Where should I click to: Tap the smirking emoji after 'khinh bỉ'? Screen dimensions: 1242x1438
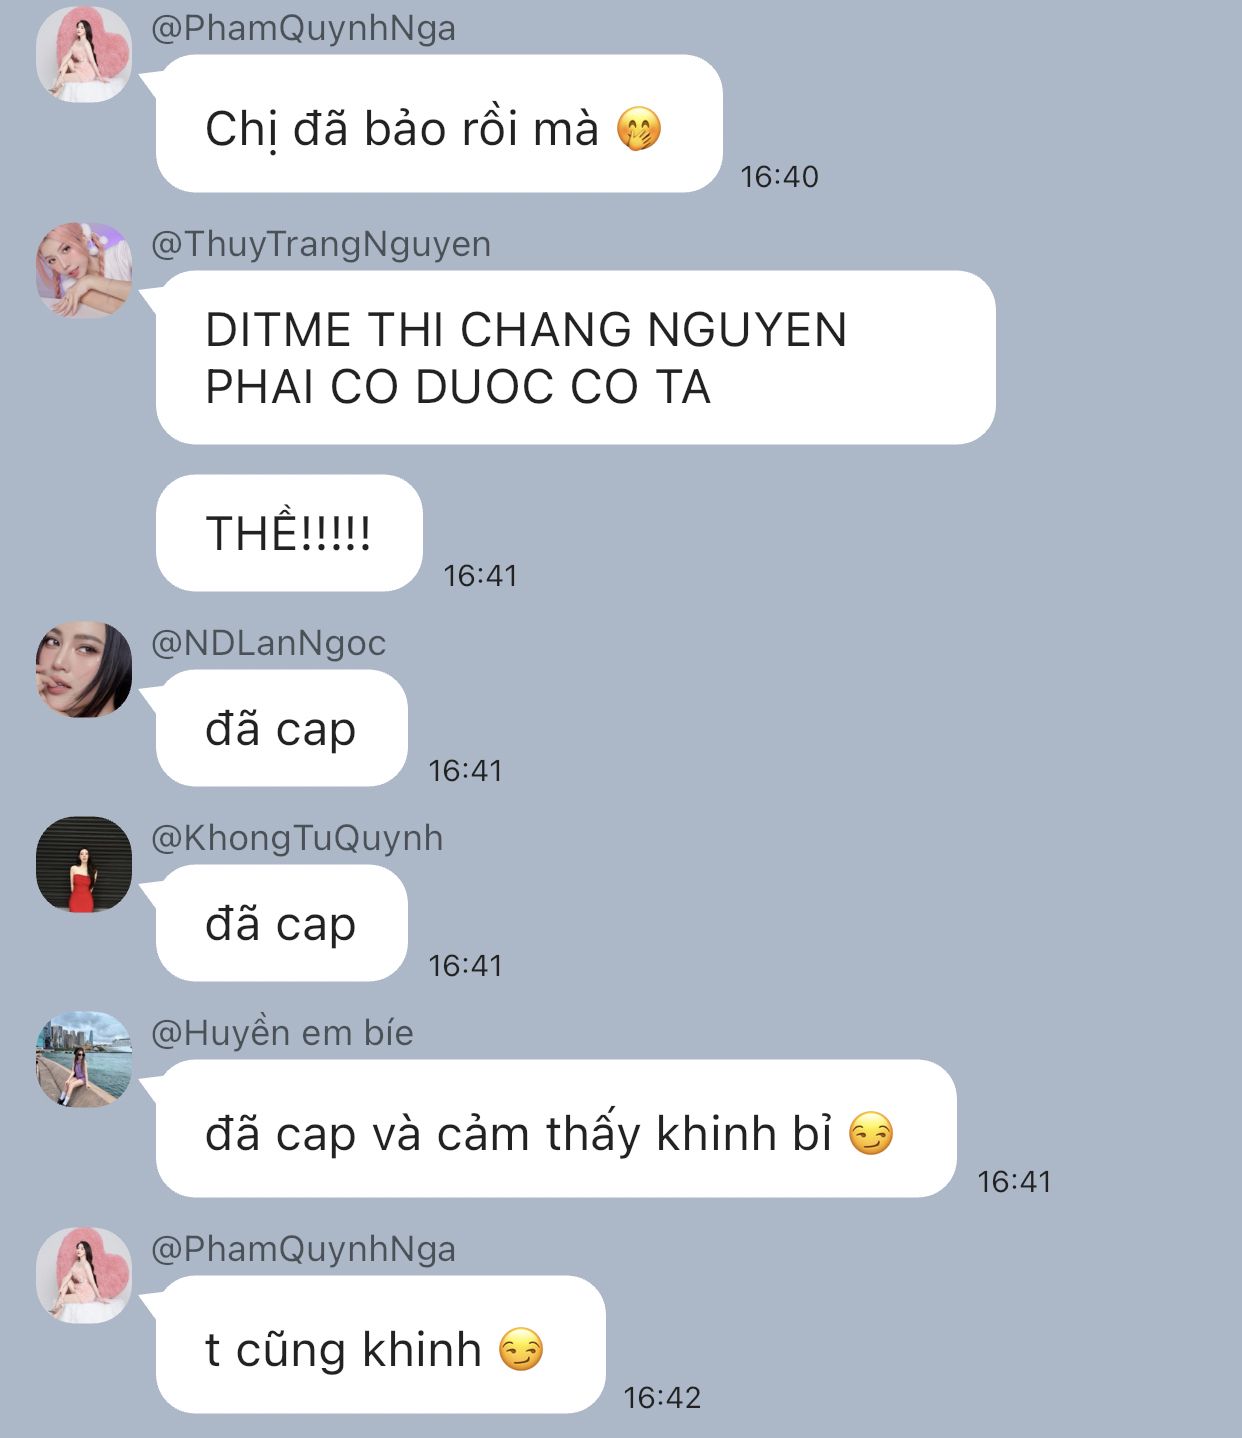tap(871, 1134)
